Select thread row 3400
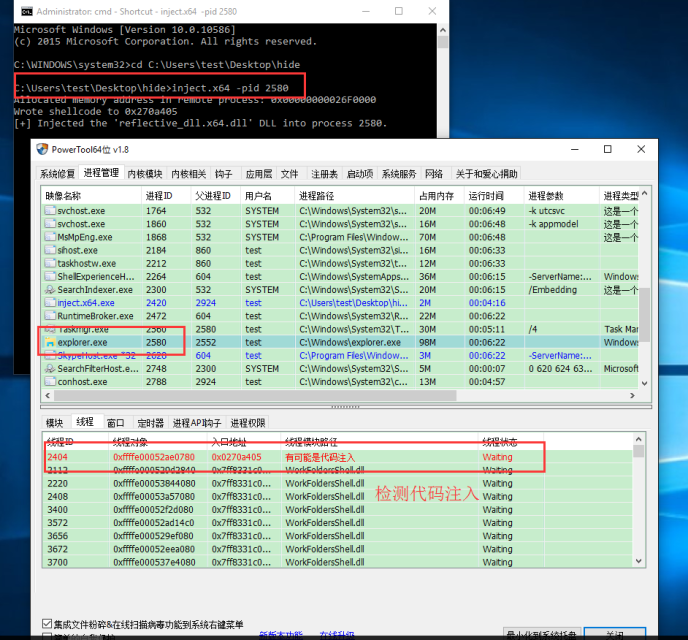 point(337,510)
